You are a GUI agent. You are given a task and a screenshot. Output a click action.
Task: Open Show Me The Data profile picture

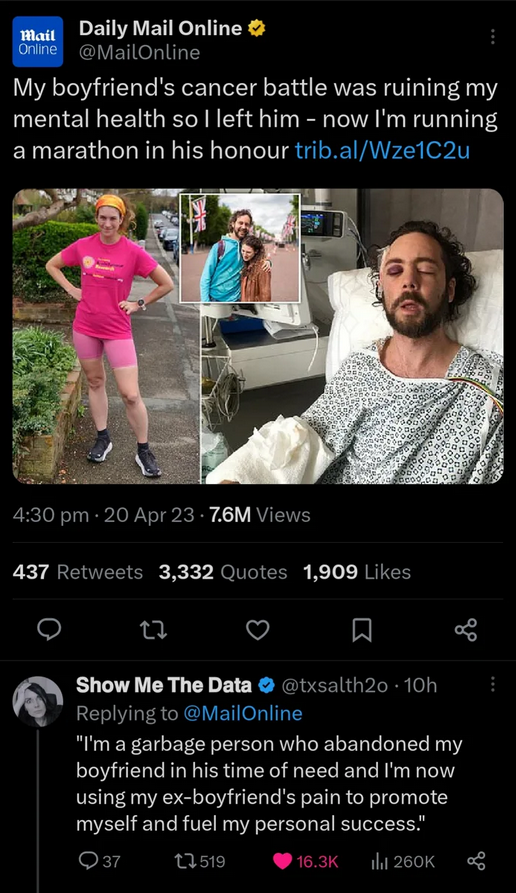tap(38, 701)
